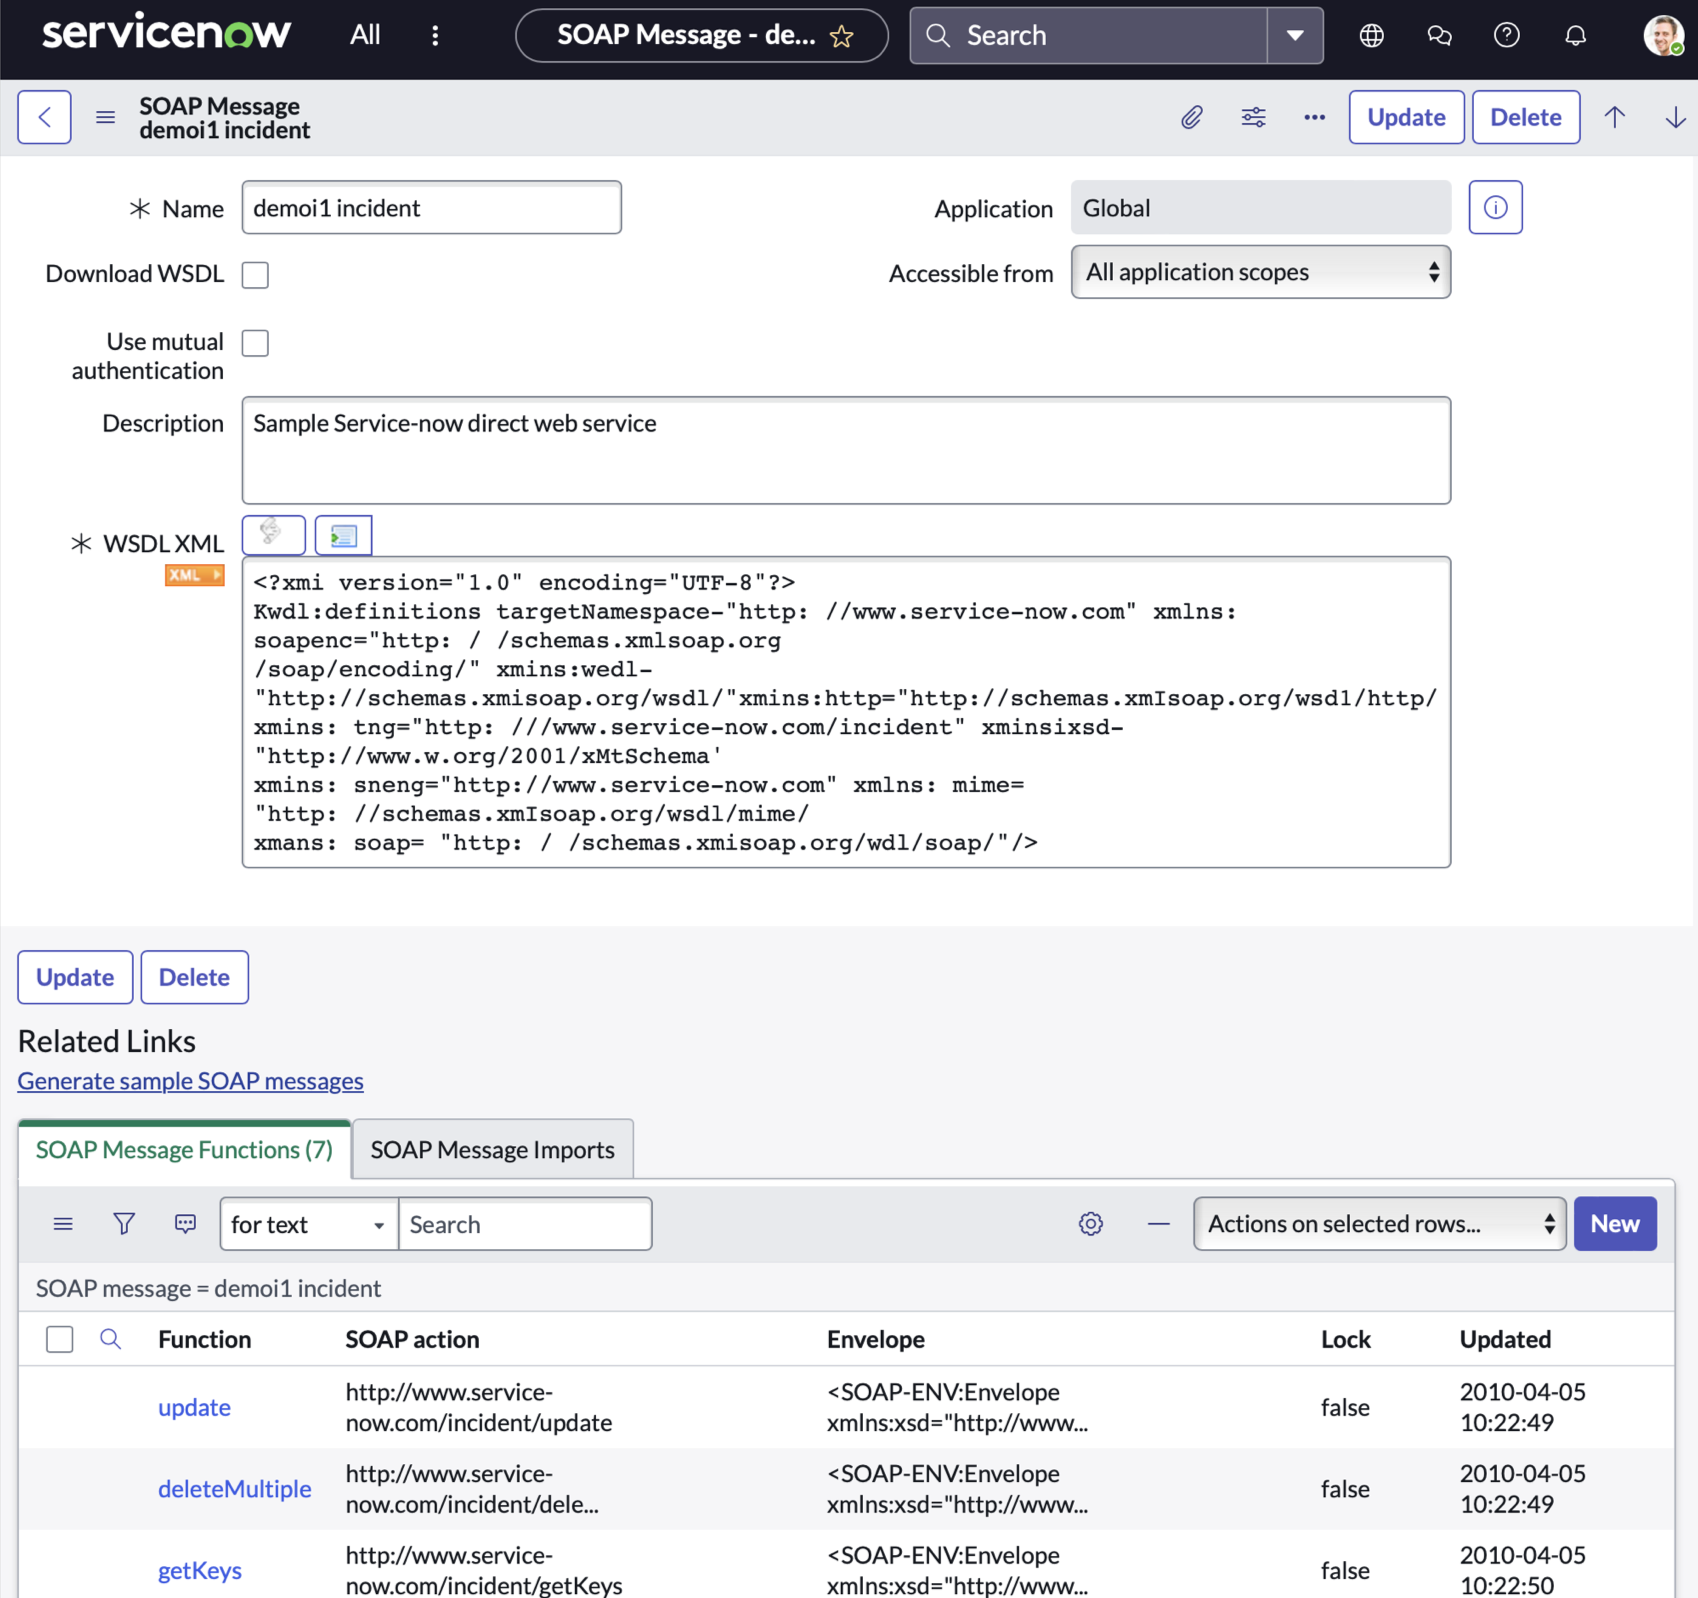Click the paperclip attachments icon
The height and width of the screenshot is (1598, 1698).
(1191, 117)
